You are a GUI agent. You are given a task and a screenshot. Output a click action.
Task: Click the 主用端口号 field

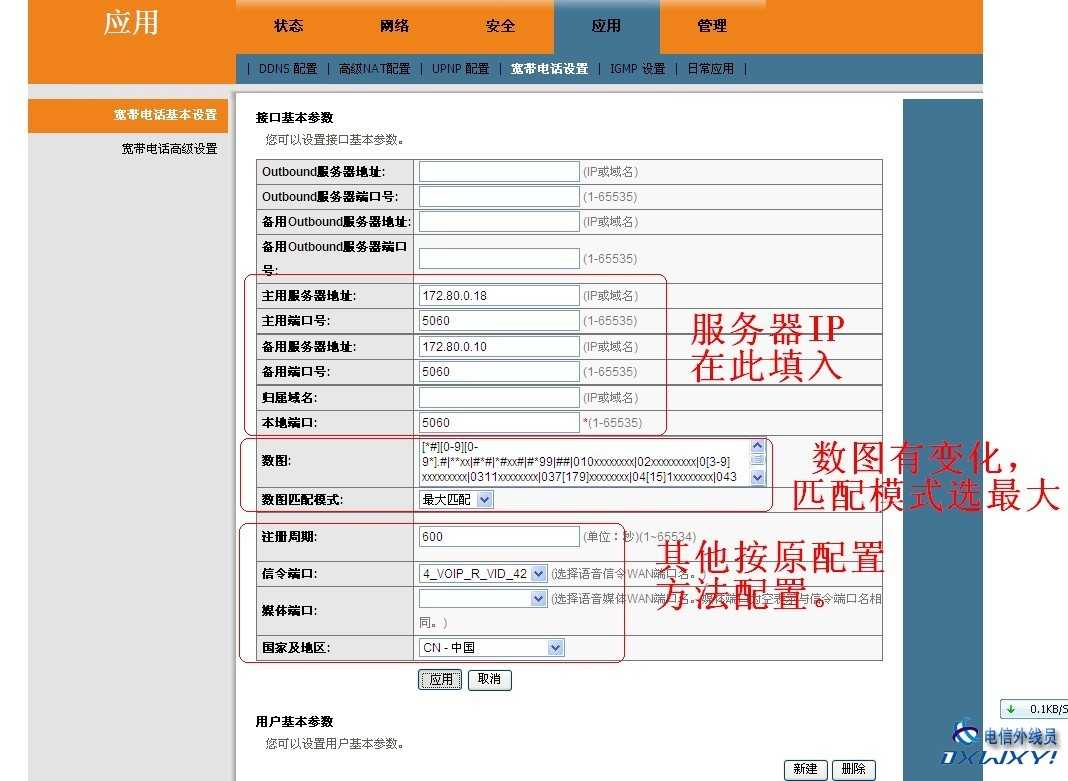(499, 321)
